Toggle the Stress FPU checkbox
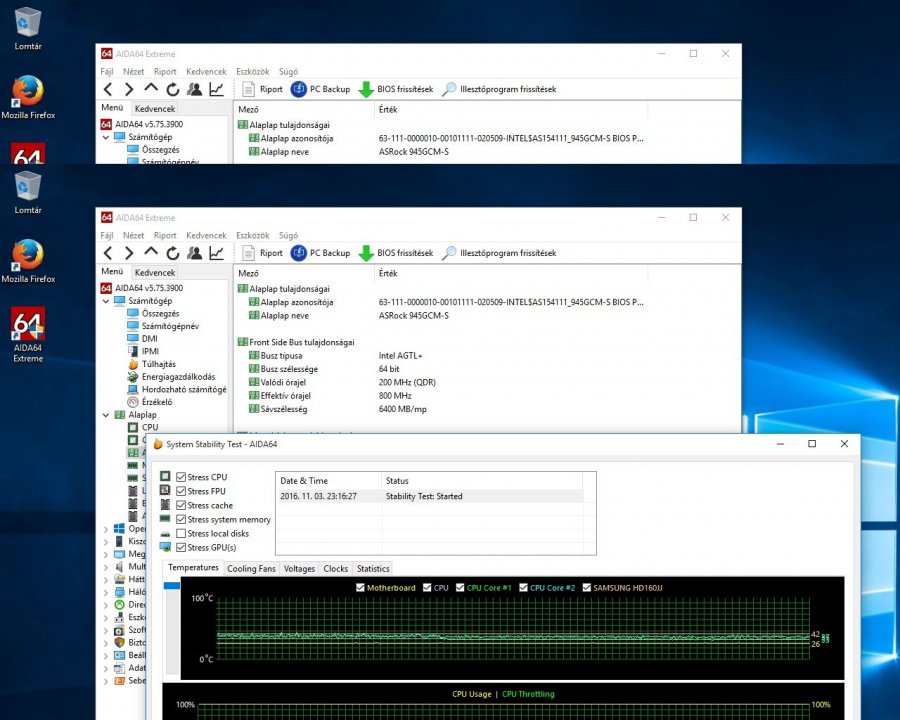This screenshot has width=900, height=720. [181, 491]
